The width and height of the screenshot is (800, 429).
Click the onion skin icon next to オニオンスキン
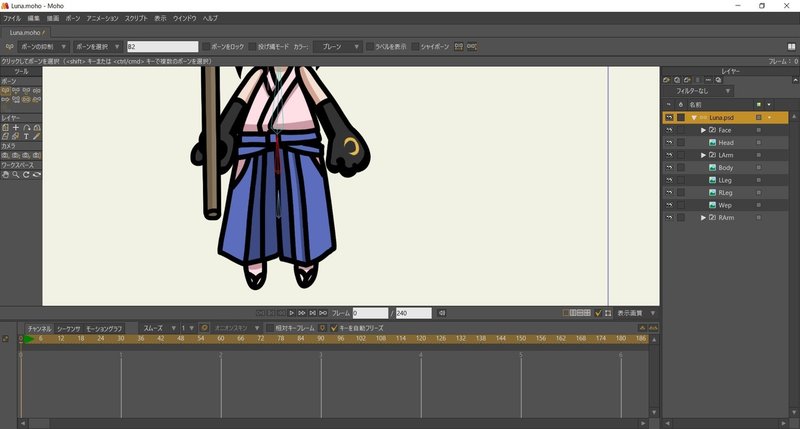click(204, 328)
